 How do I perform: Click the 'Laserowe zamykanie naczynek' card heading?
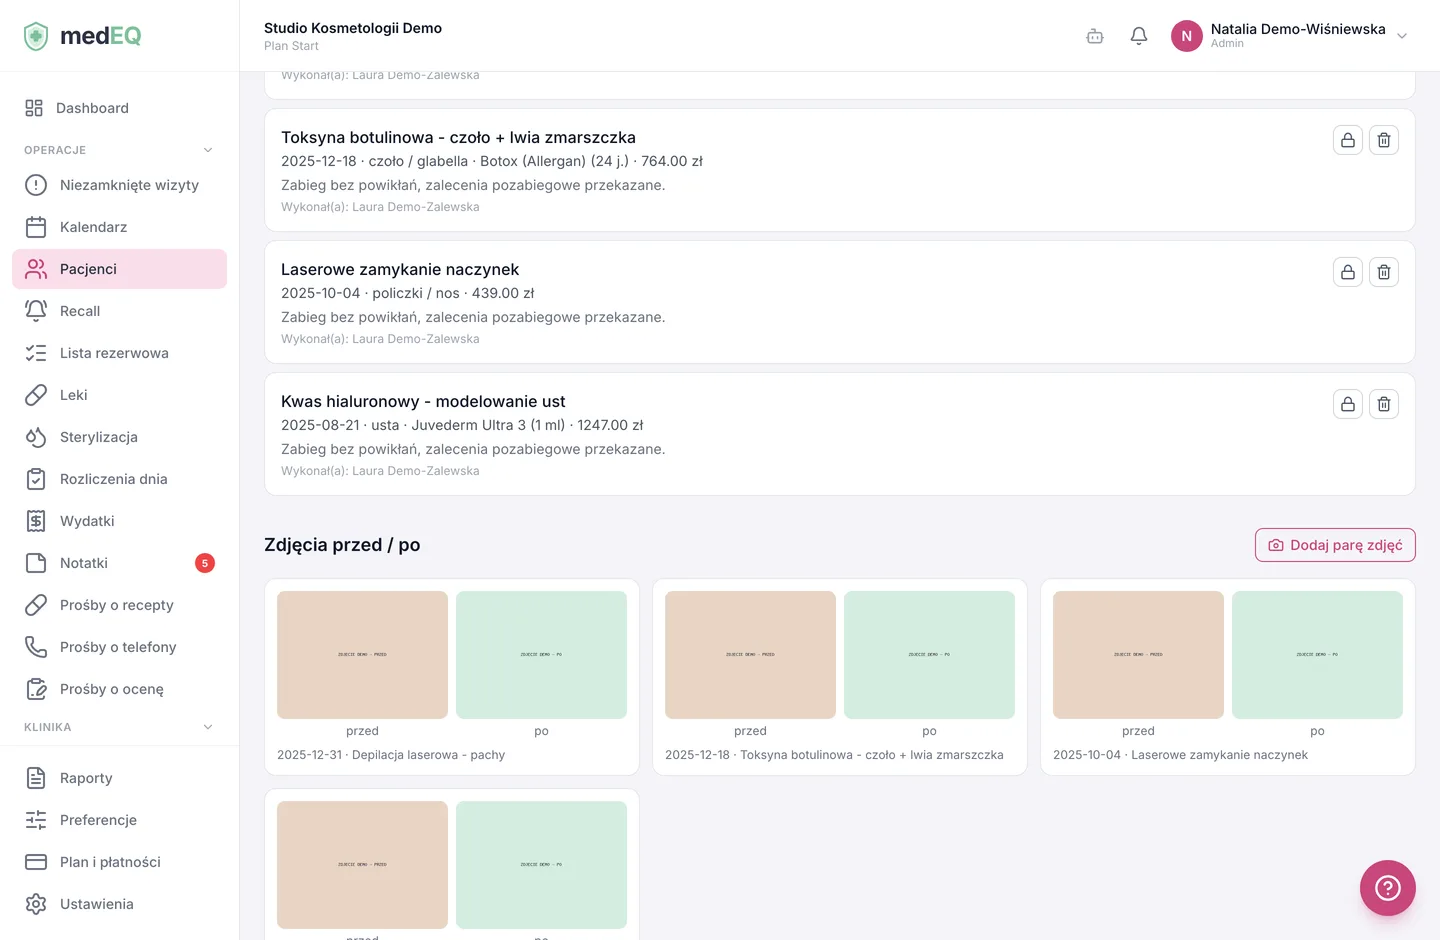[x=400, y=269]
